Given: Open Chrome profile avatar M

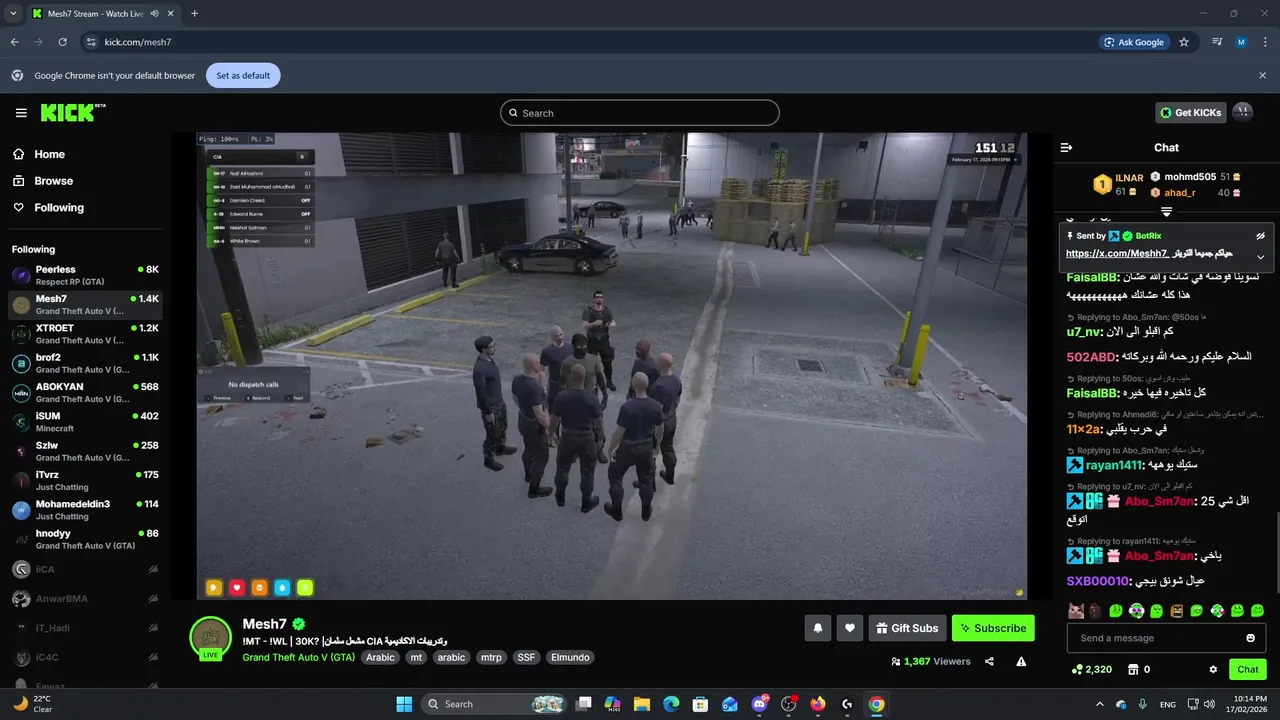Looking at the screenshot, I should (1241, 42).
